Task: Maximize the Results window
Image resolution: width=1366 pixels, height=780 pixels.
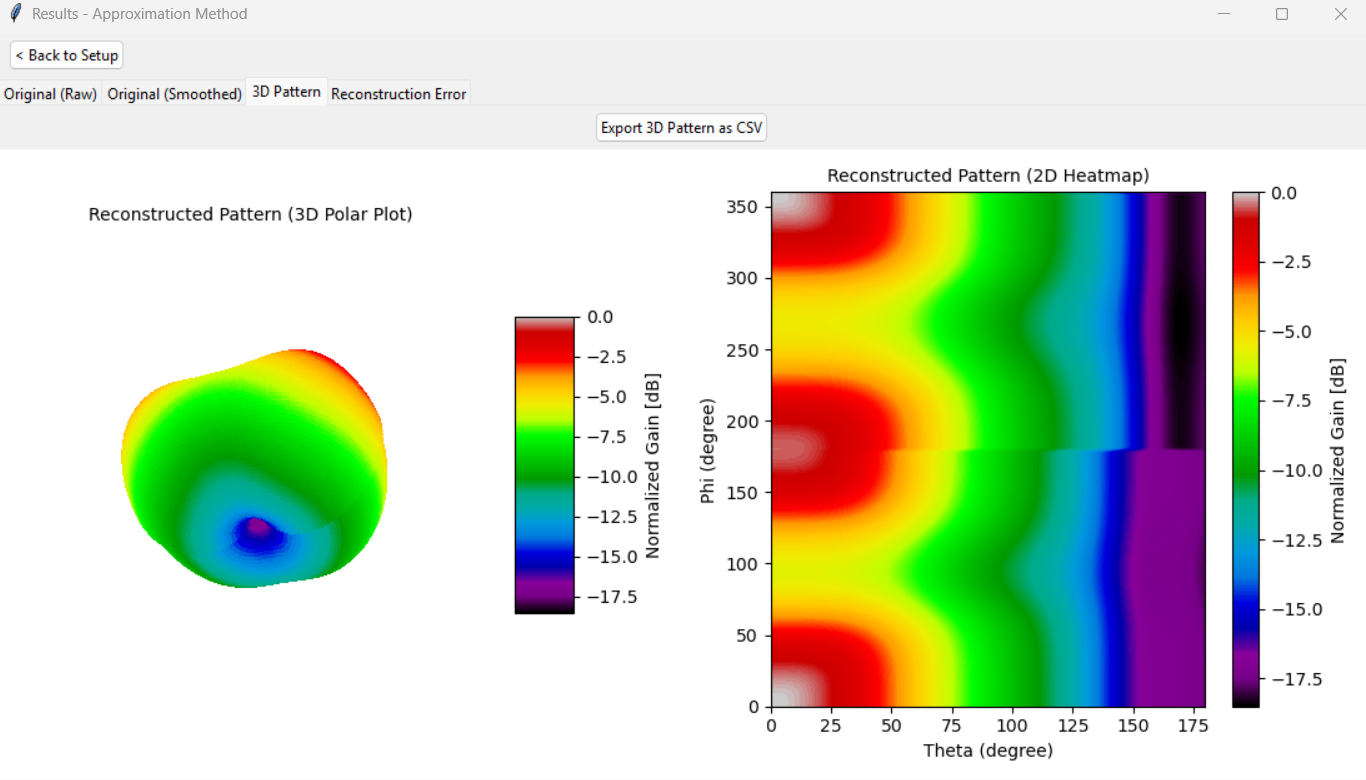Action: click(1282, 14)
